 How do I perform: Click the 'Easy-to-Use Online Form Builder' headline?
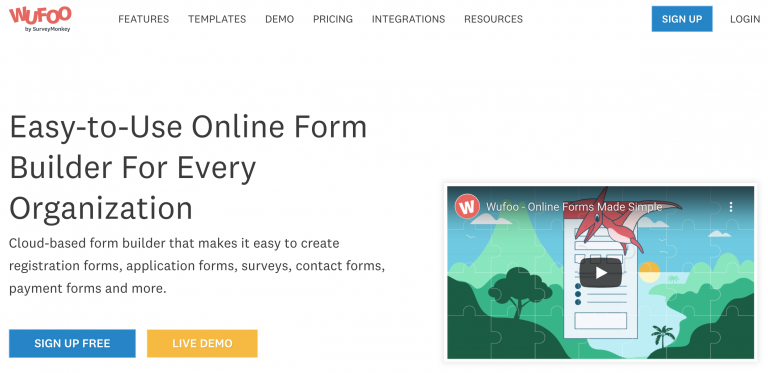point(188,167)
